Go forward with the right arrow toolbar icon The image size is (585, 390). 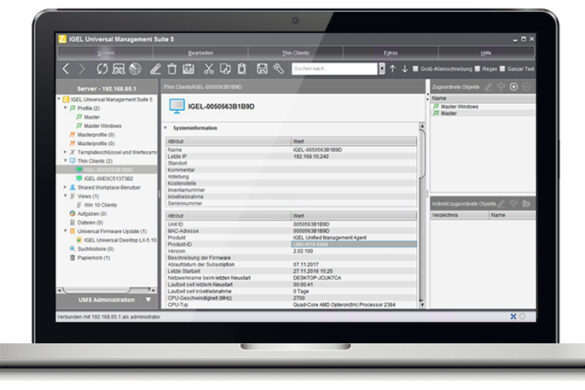(82, 69)
